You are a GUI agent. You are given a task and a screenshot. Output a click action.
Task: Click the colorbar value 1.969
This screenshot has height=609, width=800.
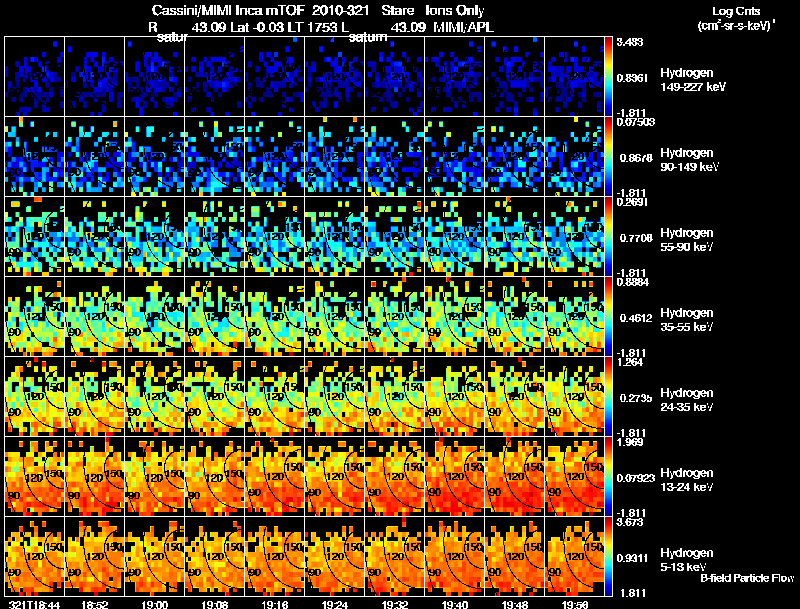[x=630, y=442]
